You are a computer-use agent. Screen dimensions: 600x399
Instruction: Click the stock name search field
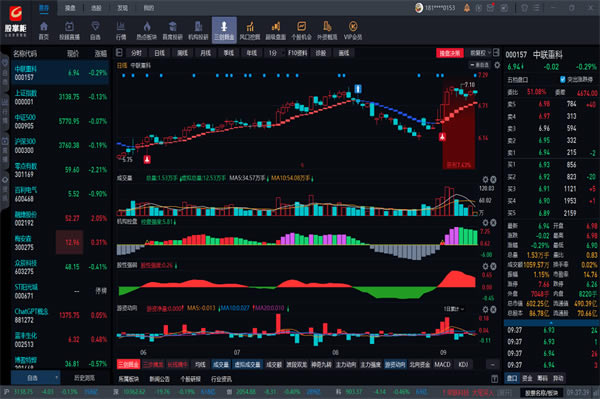click(x=541, y=392)
